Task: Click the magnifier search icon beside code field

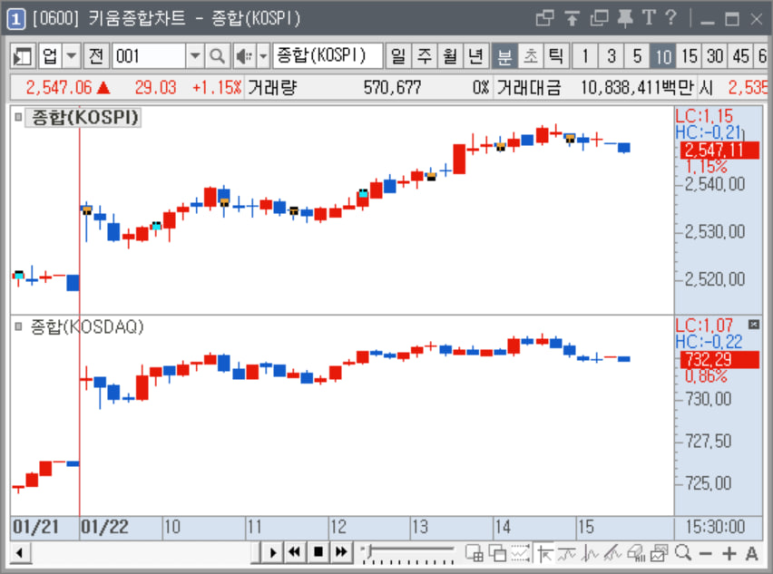Action: 217,56
